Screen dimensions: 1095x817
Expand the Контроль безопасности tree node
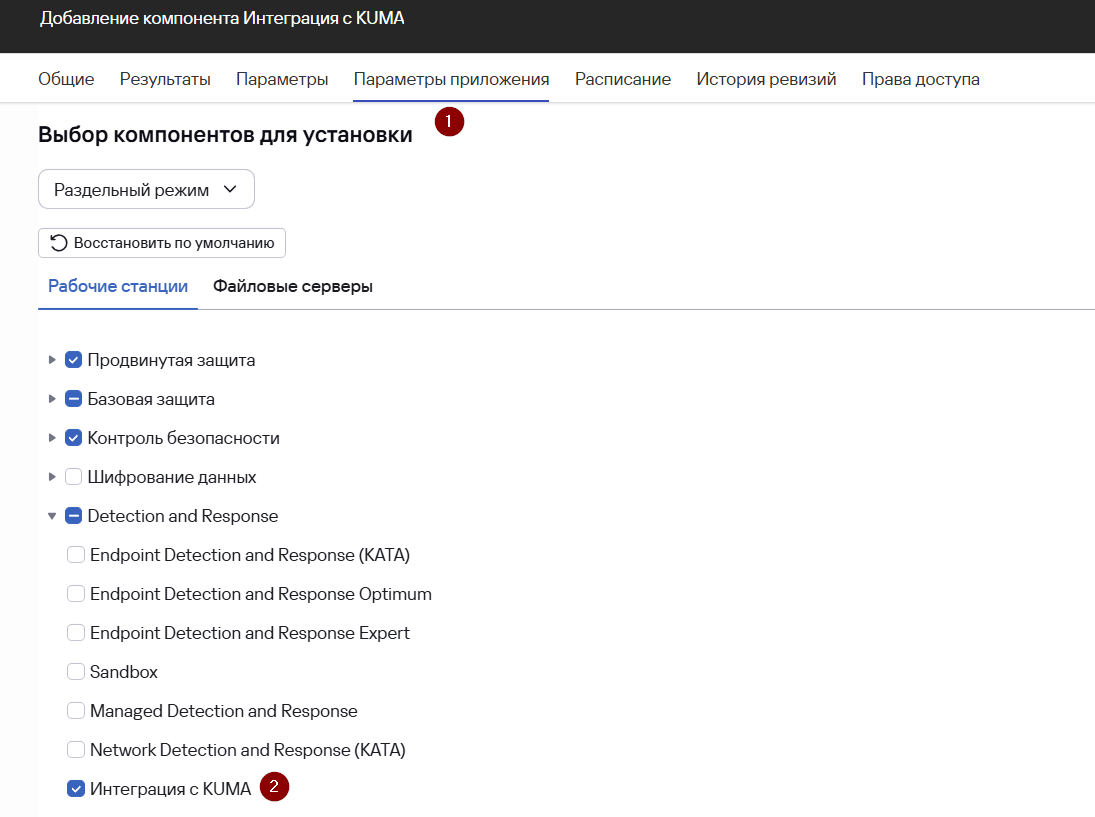52,438
